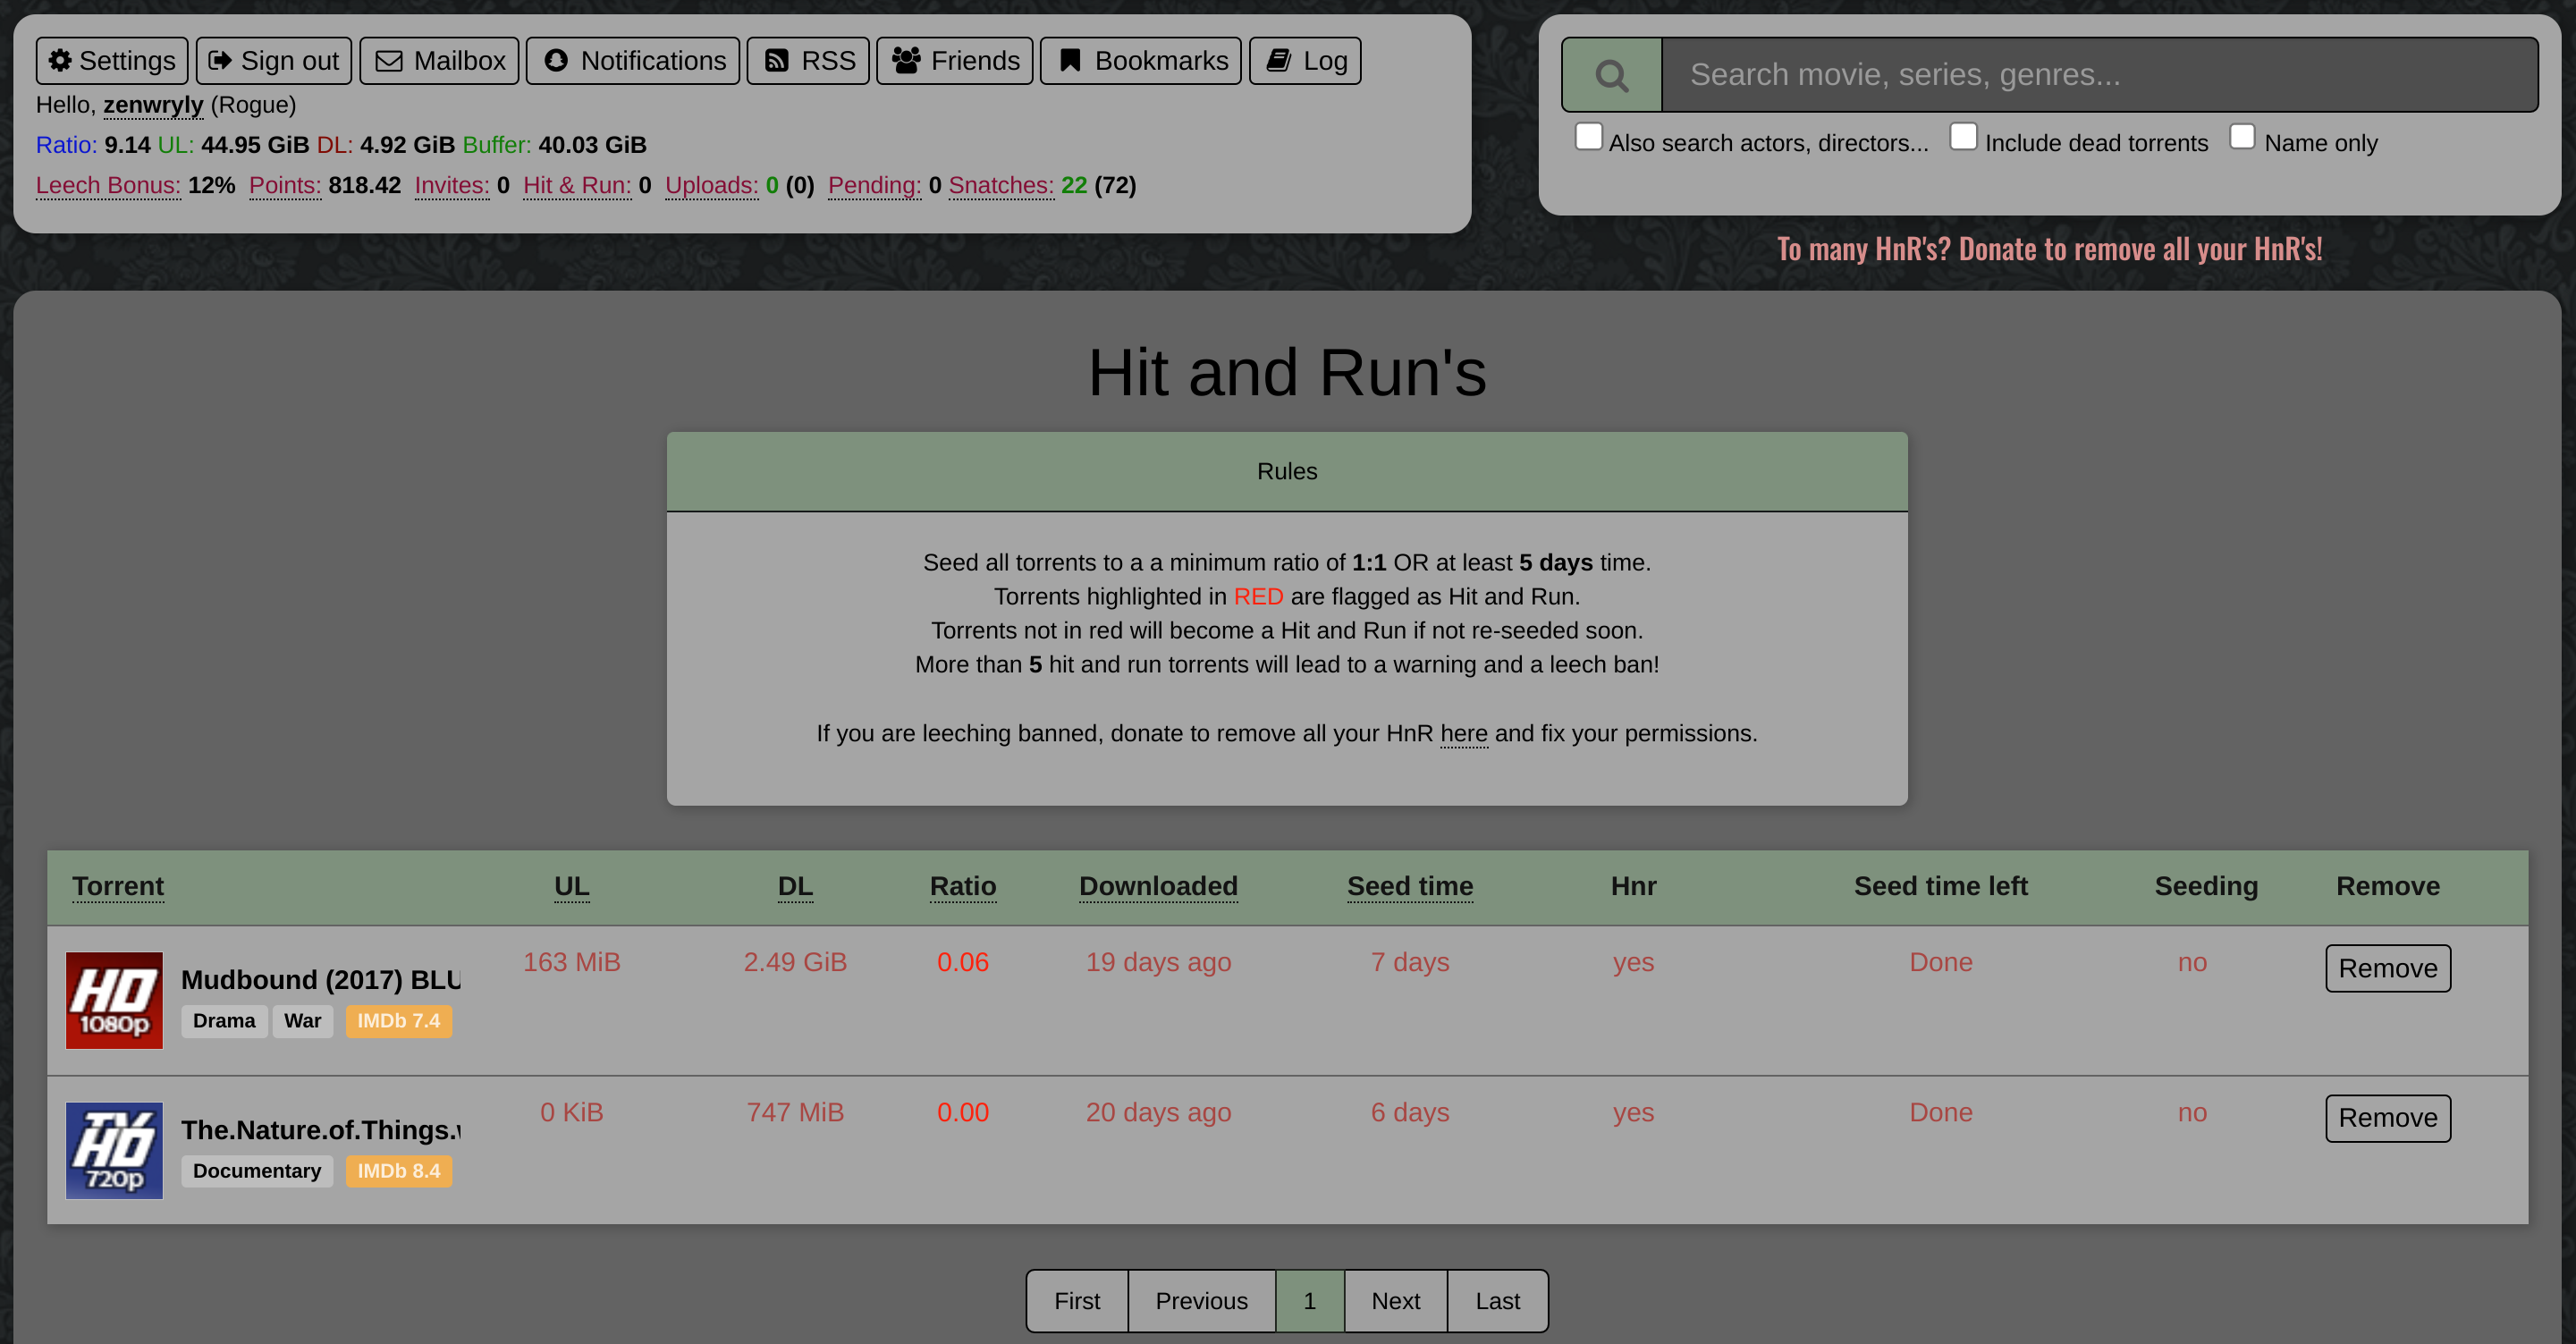This screenshot has width=2576, height=1344.
Task: Check the Name only option
Action: point(2242,137)
